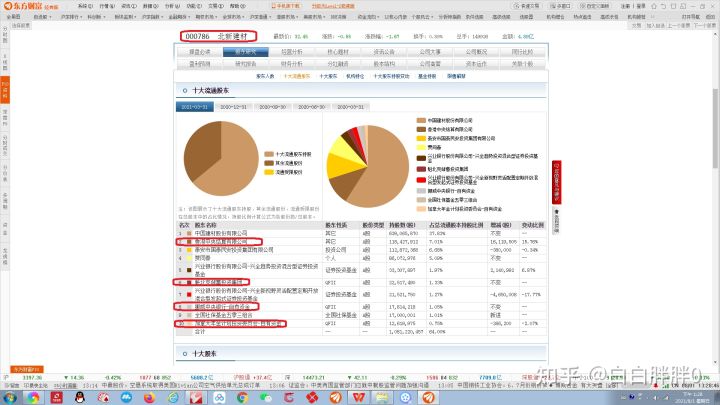Click the 加入自选 button at top right

pyautogui.click(x=655, y=26)
